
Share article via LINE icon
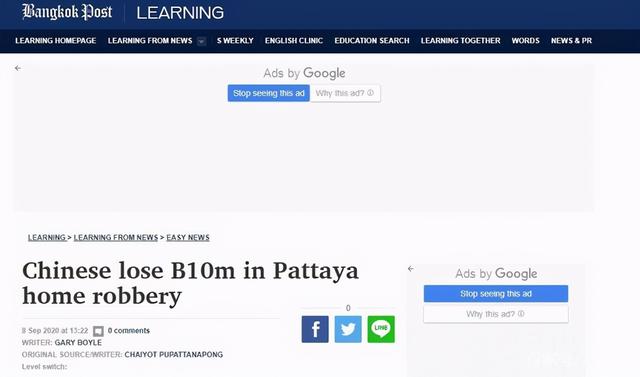tap(381, 329)
